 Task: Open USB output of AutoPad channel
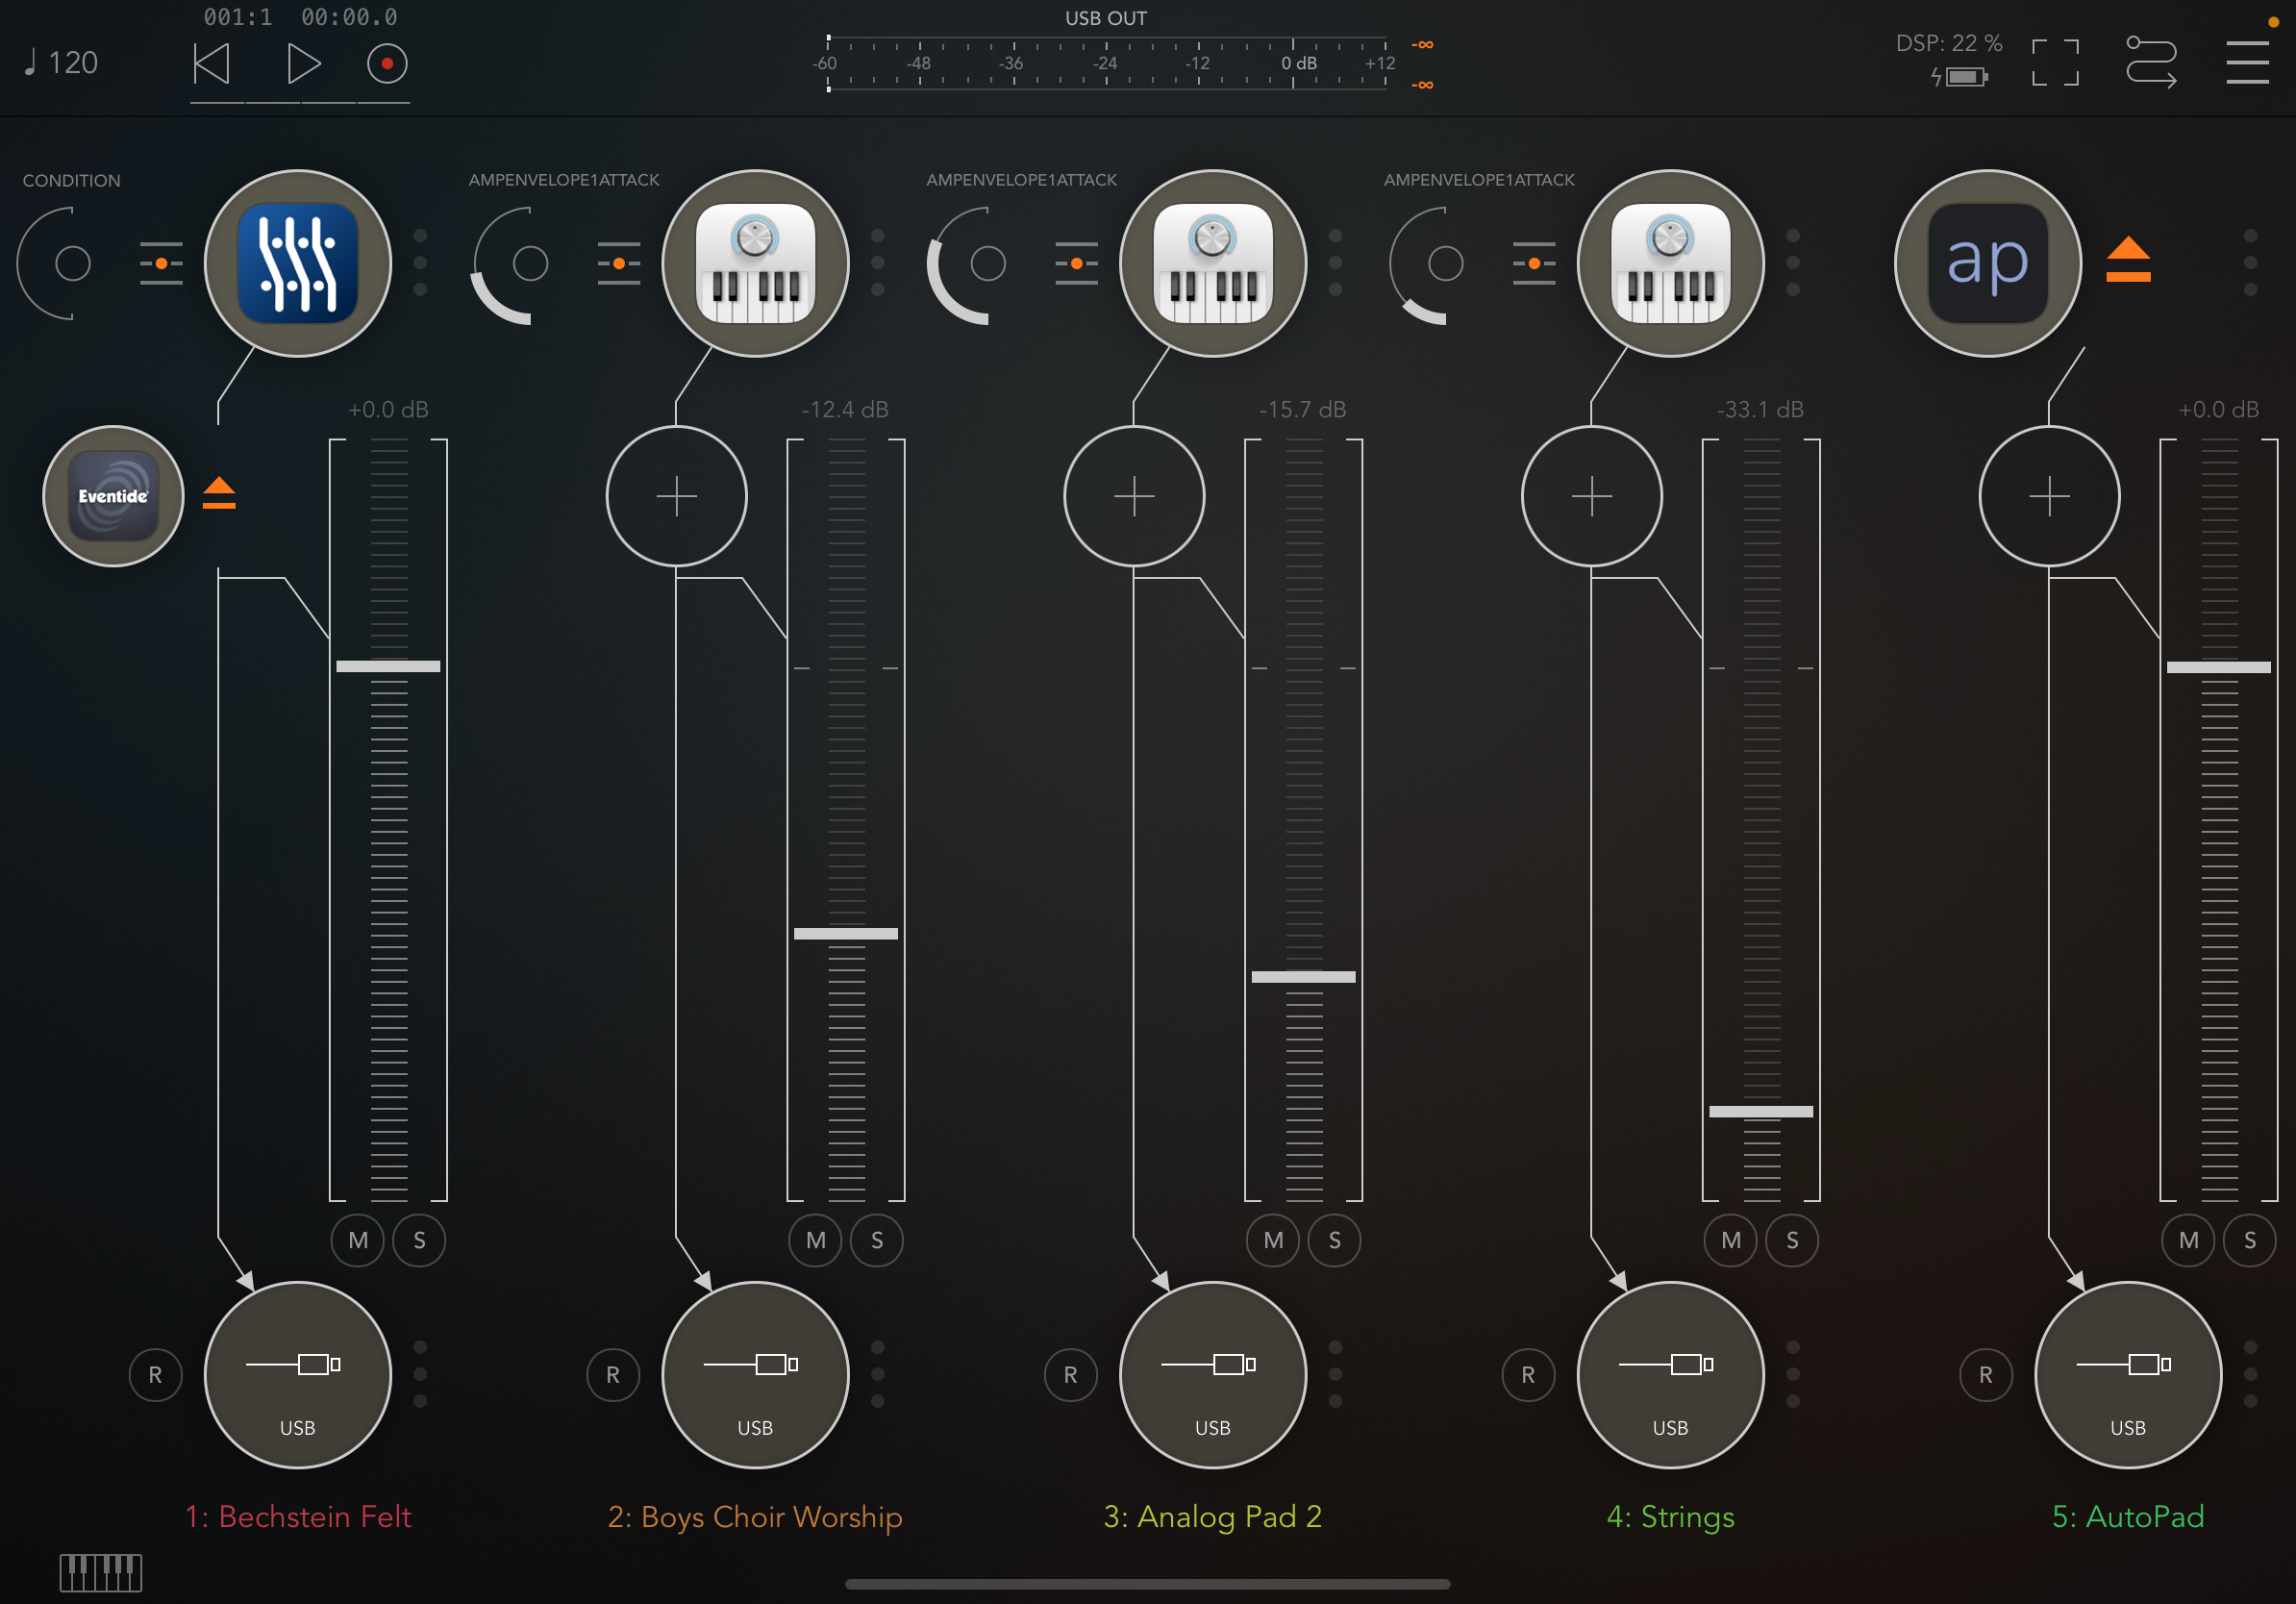[2128, 1374]
